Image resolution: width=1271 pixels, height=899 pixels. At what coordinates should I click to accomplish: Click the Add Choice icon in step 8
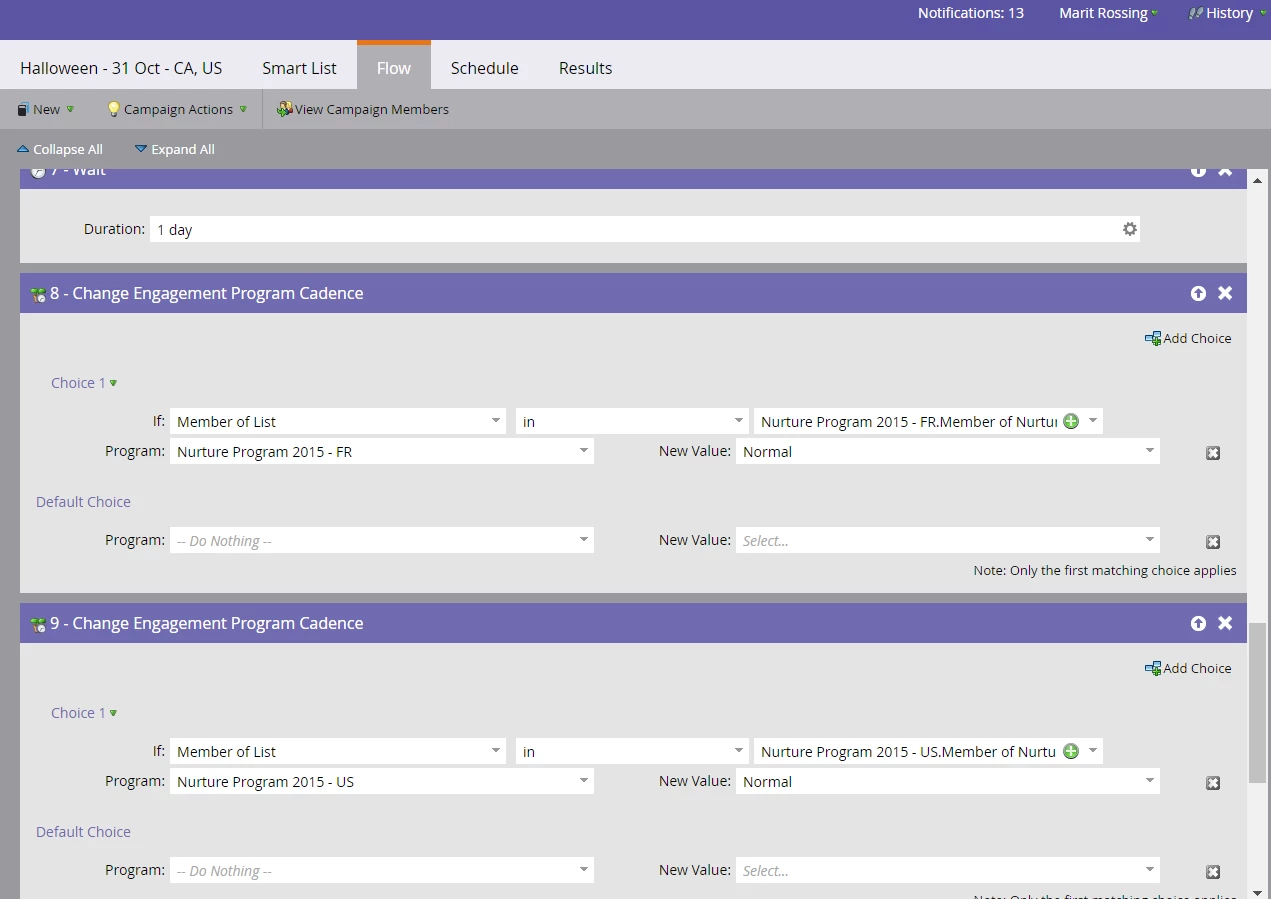[1153, 339]
